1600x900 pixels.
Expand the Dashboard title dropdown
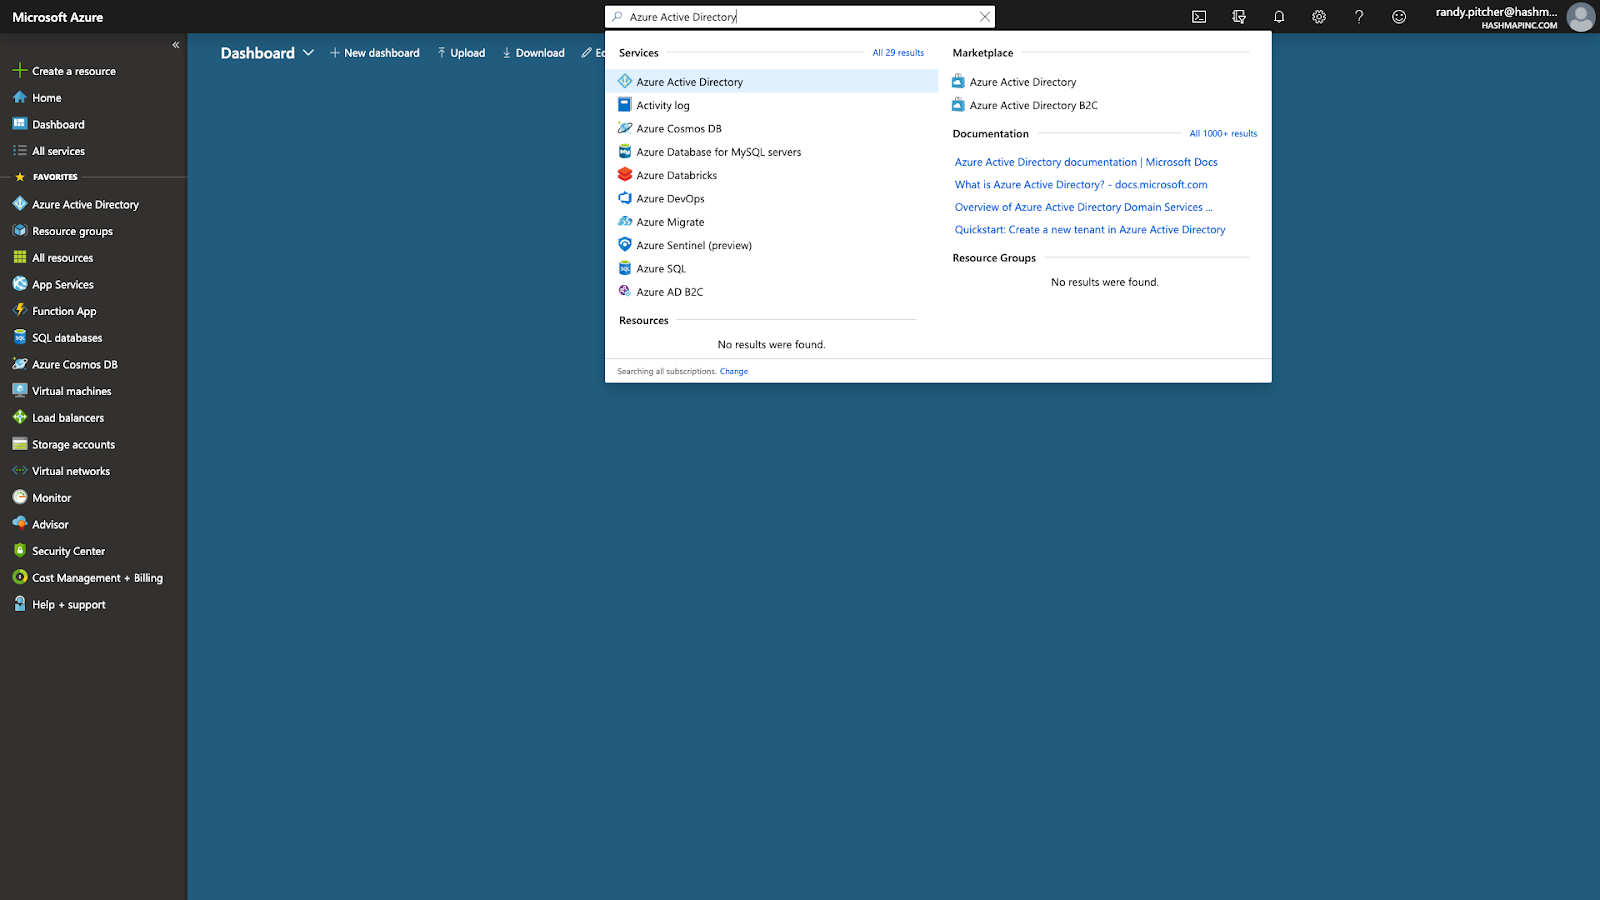pyautogui.click(x=308, y=53)
